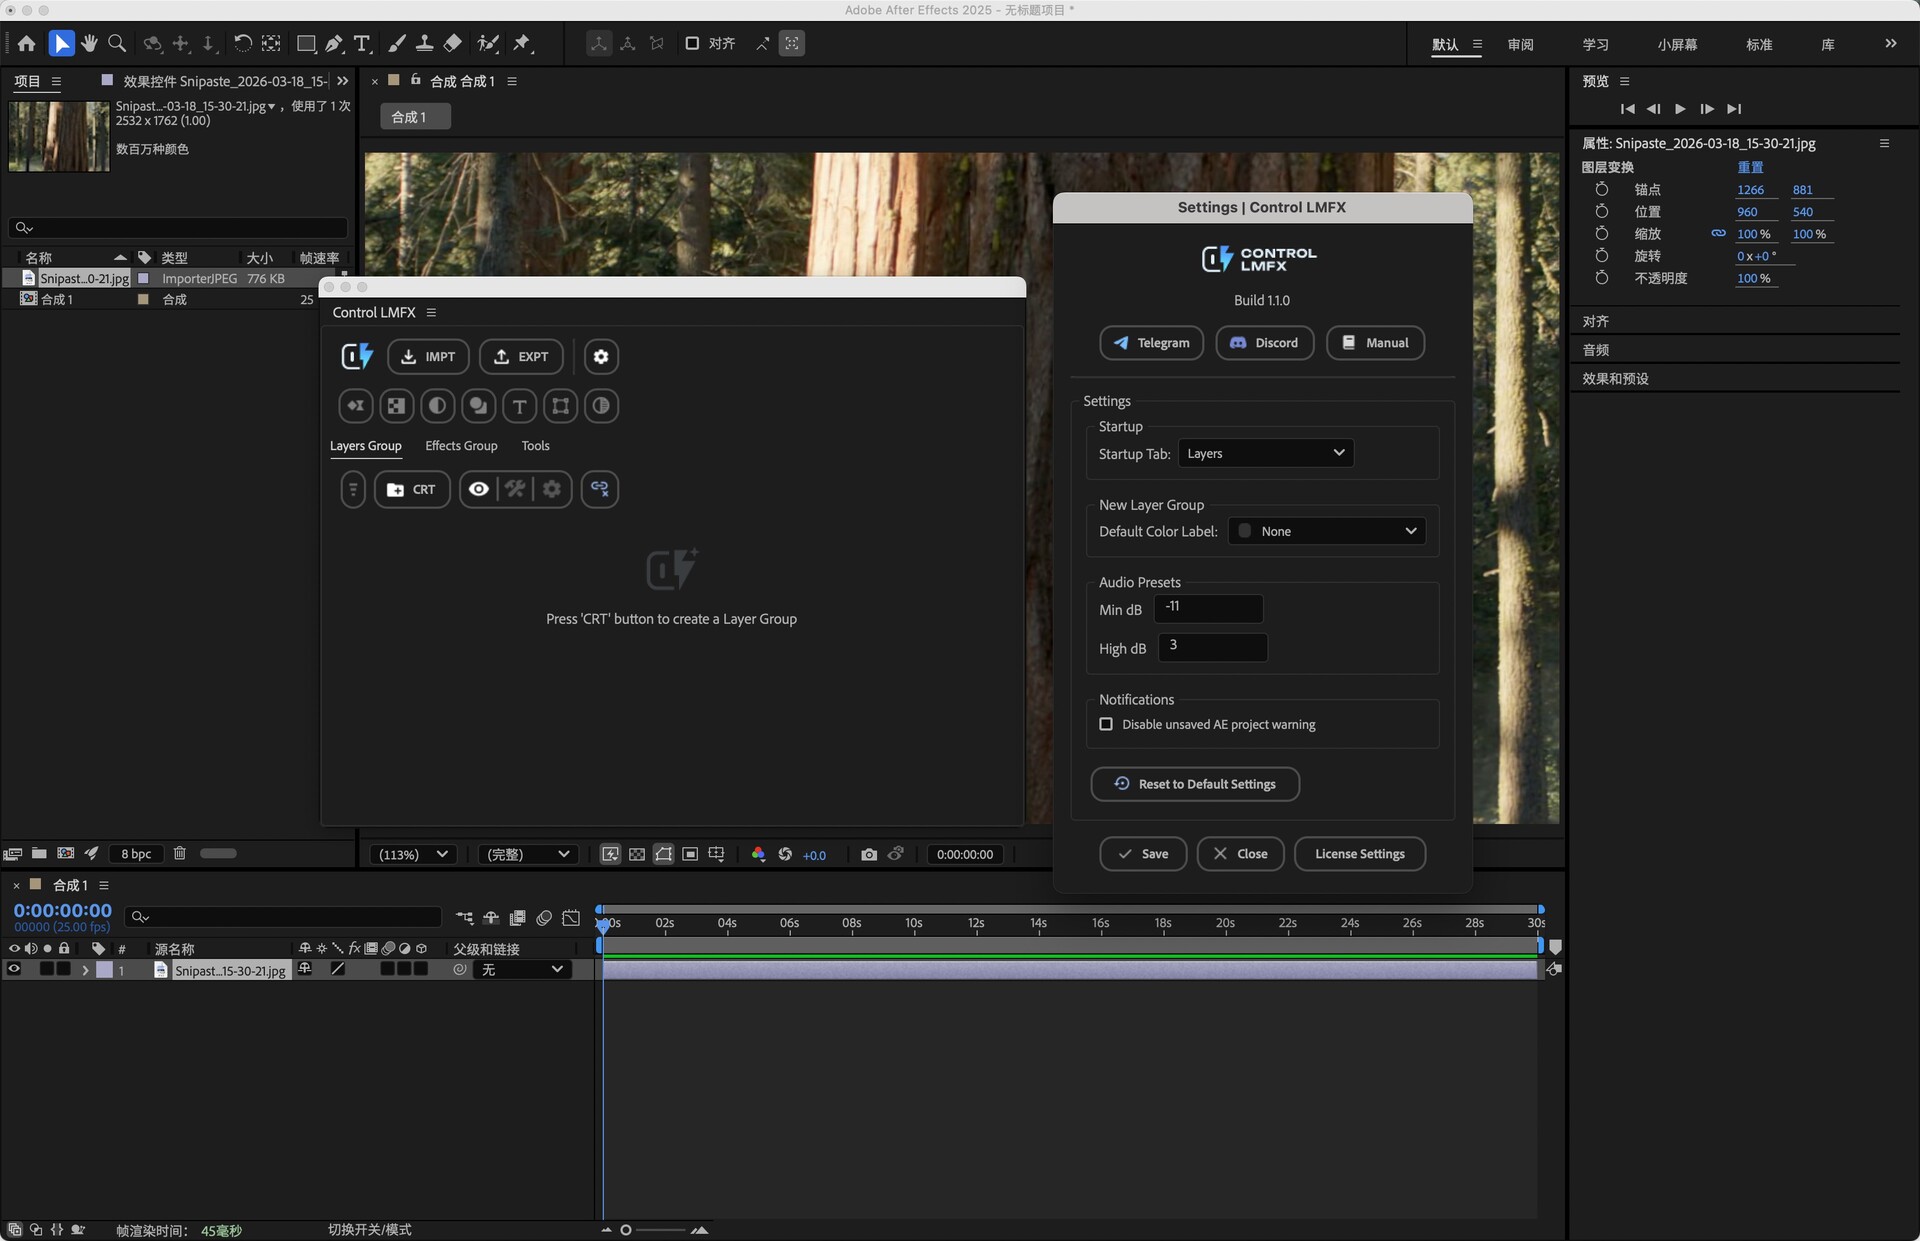This screenshot has height=1241, width=1920.
Task: Click the snapshot camera icon
Action: tap(868, 854)
